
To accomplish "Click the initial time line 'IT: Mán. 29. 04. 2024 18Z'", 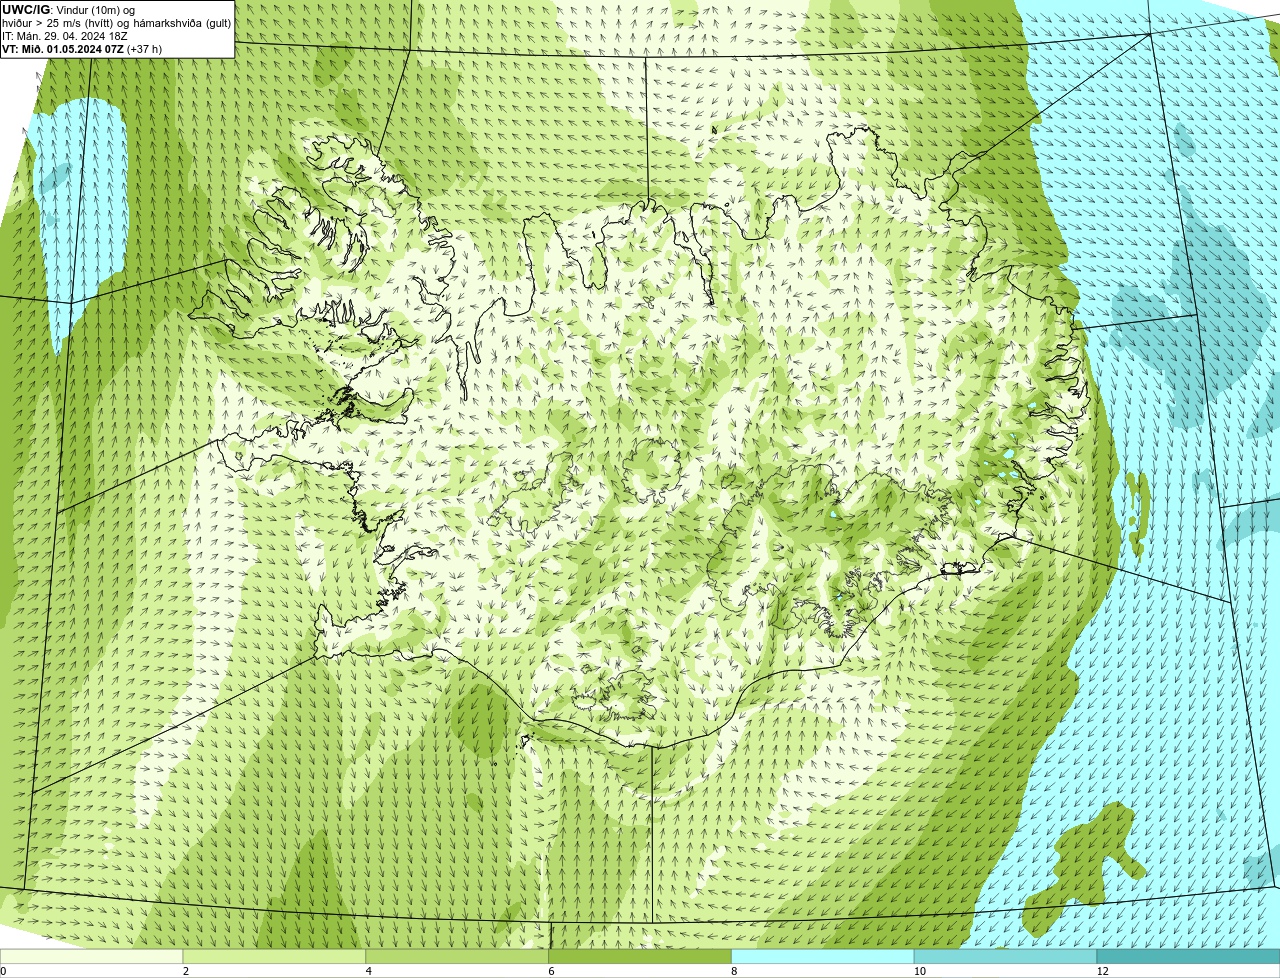I will tap(65, 36).
